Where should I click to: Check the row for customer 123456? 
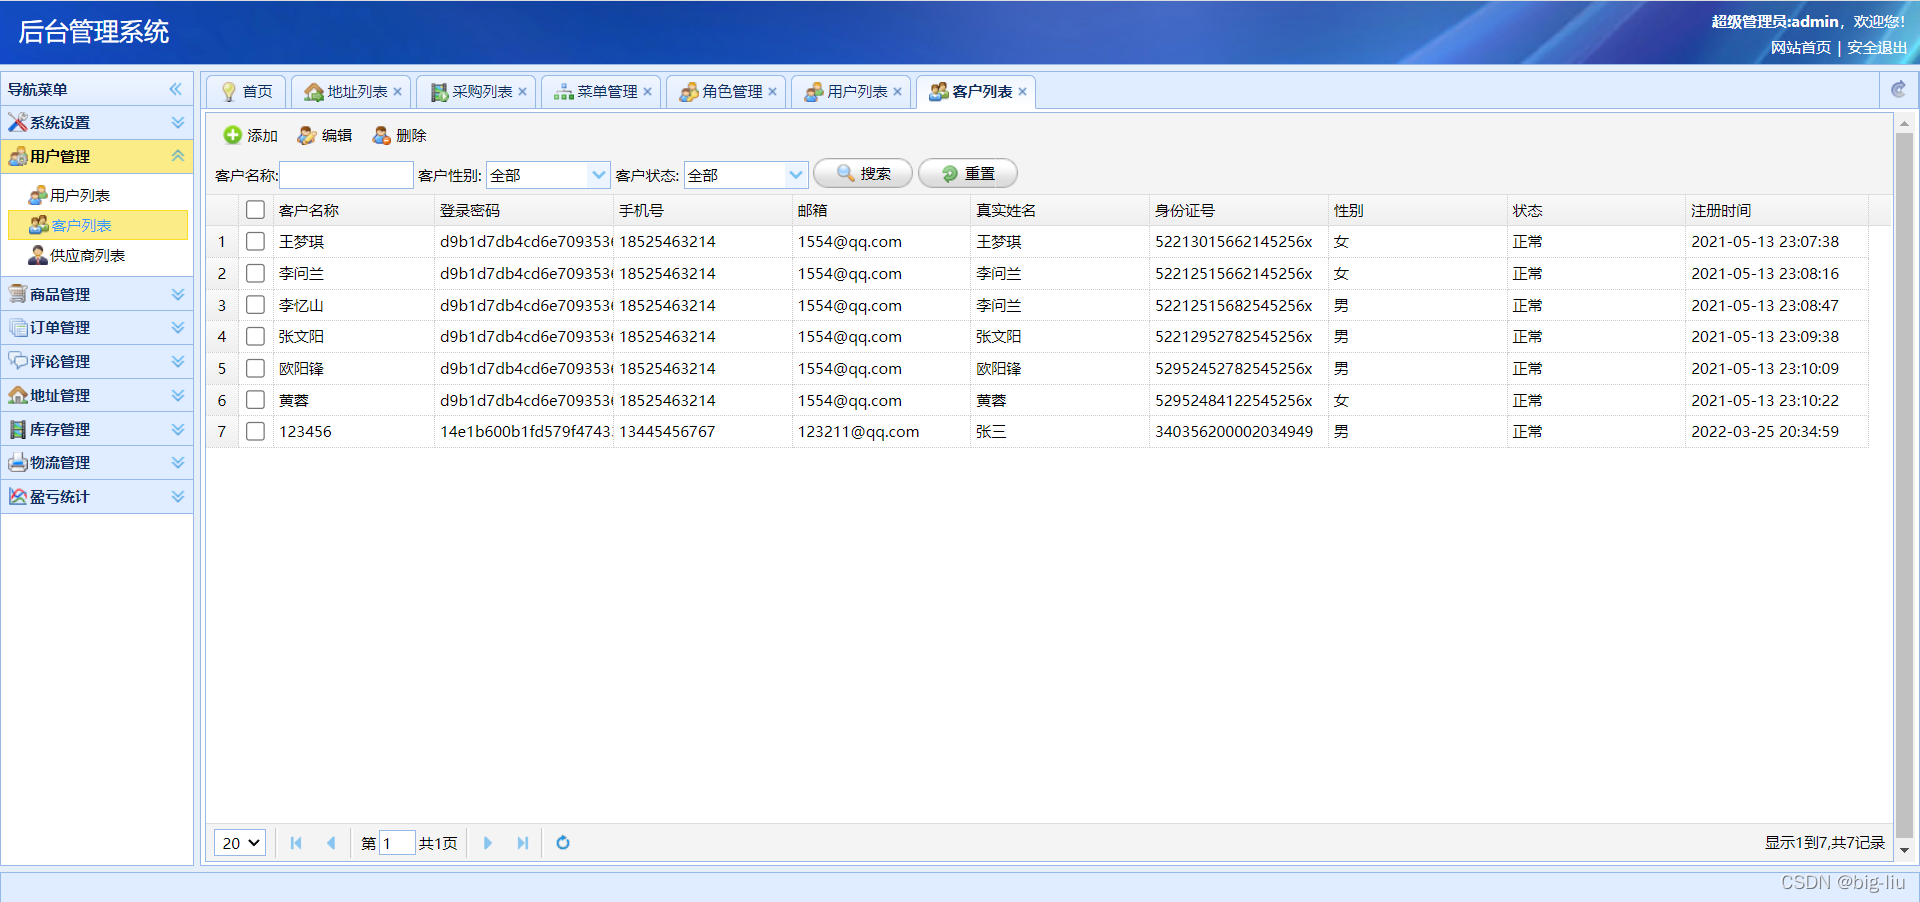pos(255,431)
